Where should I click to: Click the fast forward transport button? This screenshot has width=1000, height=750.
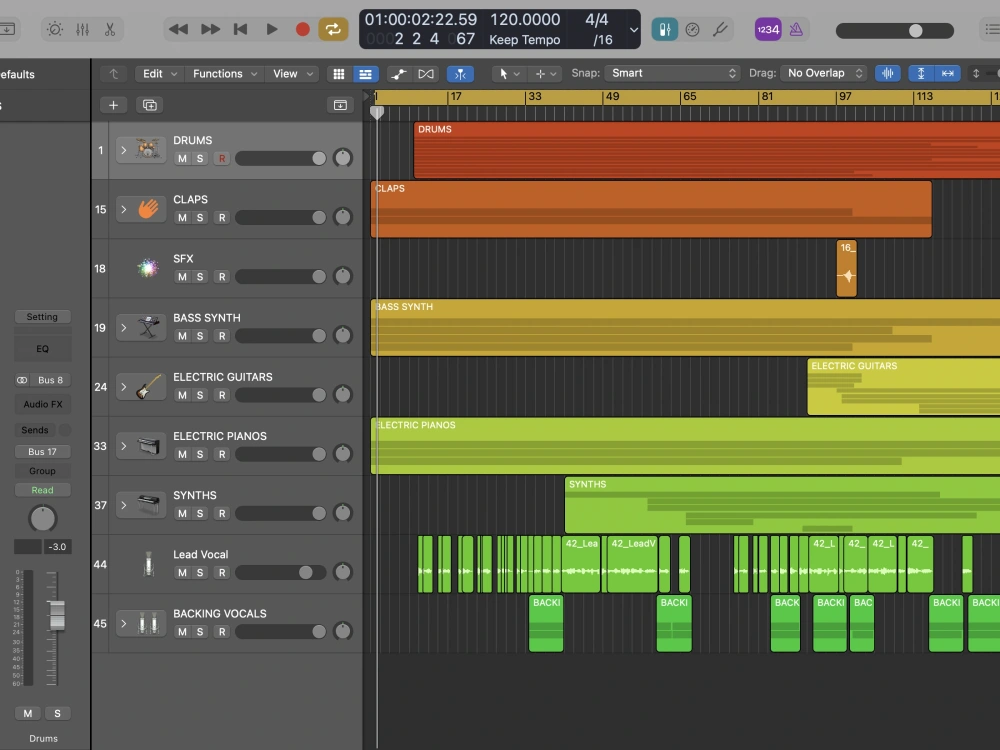[x=210, y=29]
